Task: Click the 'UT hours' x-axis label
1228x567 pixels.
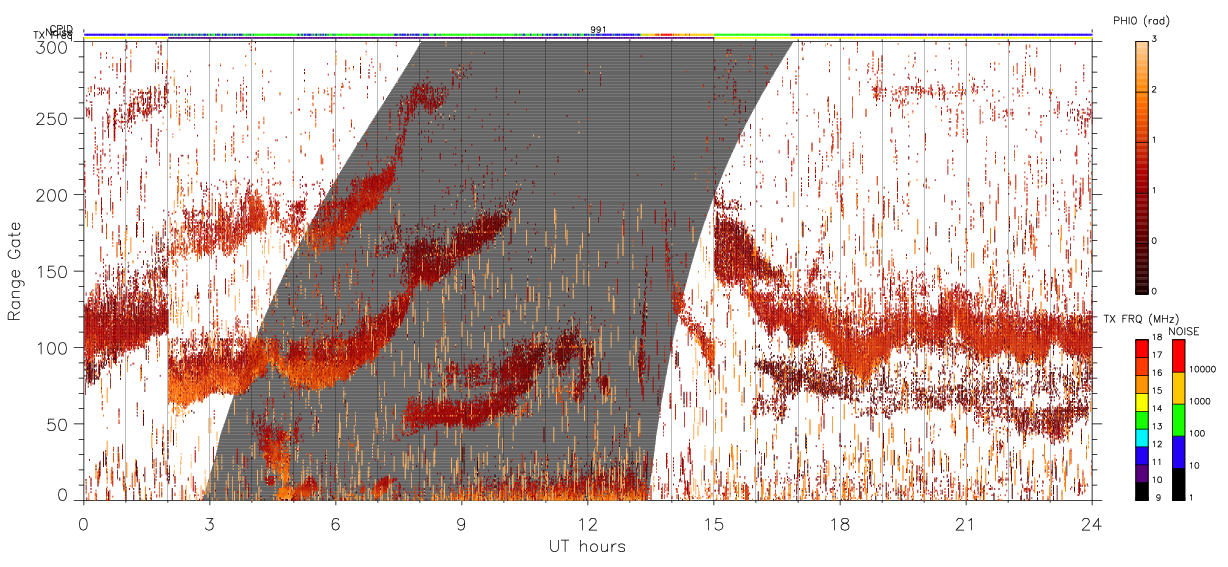Action: pos(587,546)
